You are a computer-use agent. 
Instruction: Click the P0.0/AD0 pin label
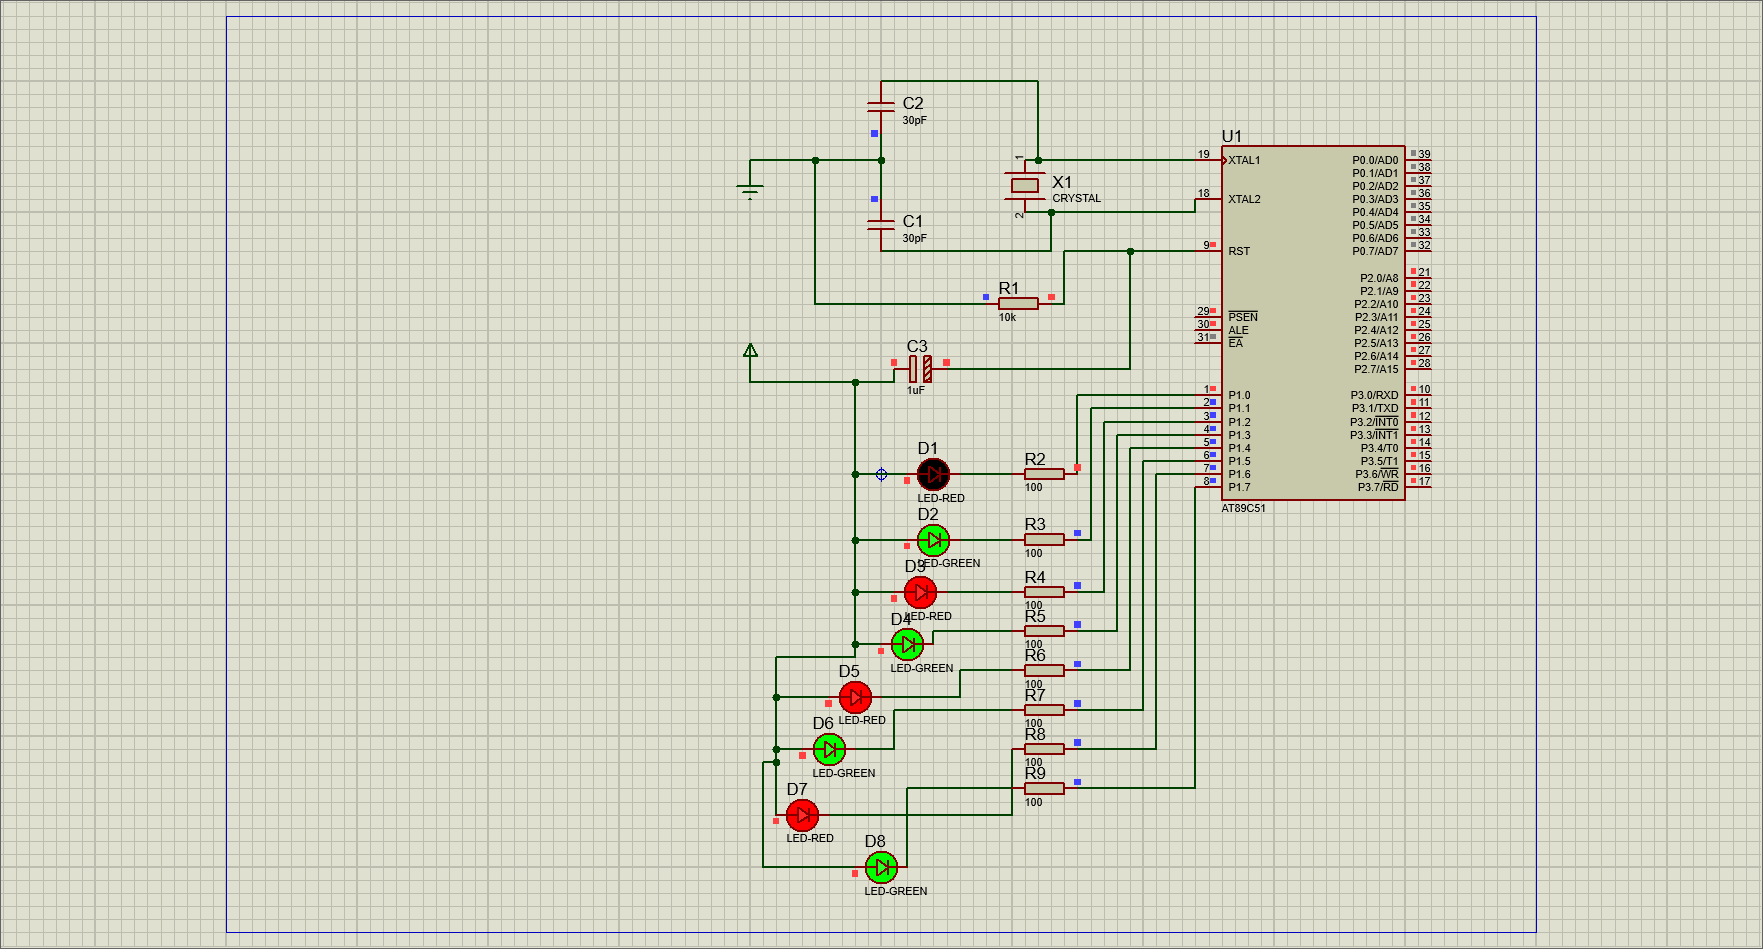click(x=1375, y=160)
